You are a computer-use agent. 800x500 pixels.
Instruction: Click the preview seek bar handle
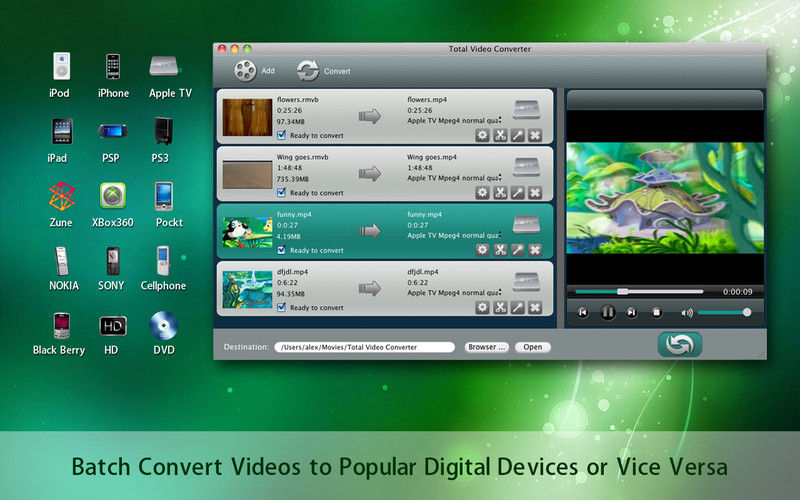[622, 292]
